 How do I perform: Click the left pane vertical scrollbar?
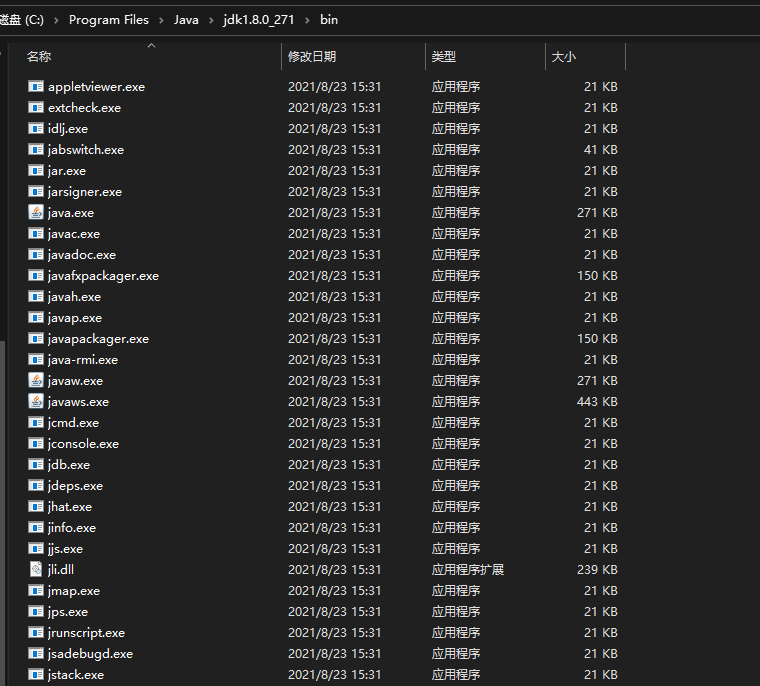(3, 500)
